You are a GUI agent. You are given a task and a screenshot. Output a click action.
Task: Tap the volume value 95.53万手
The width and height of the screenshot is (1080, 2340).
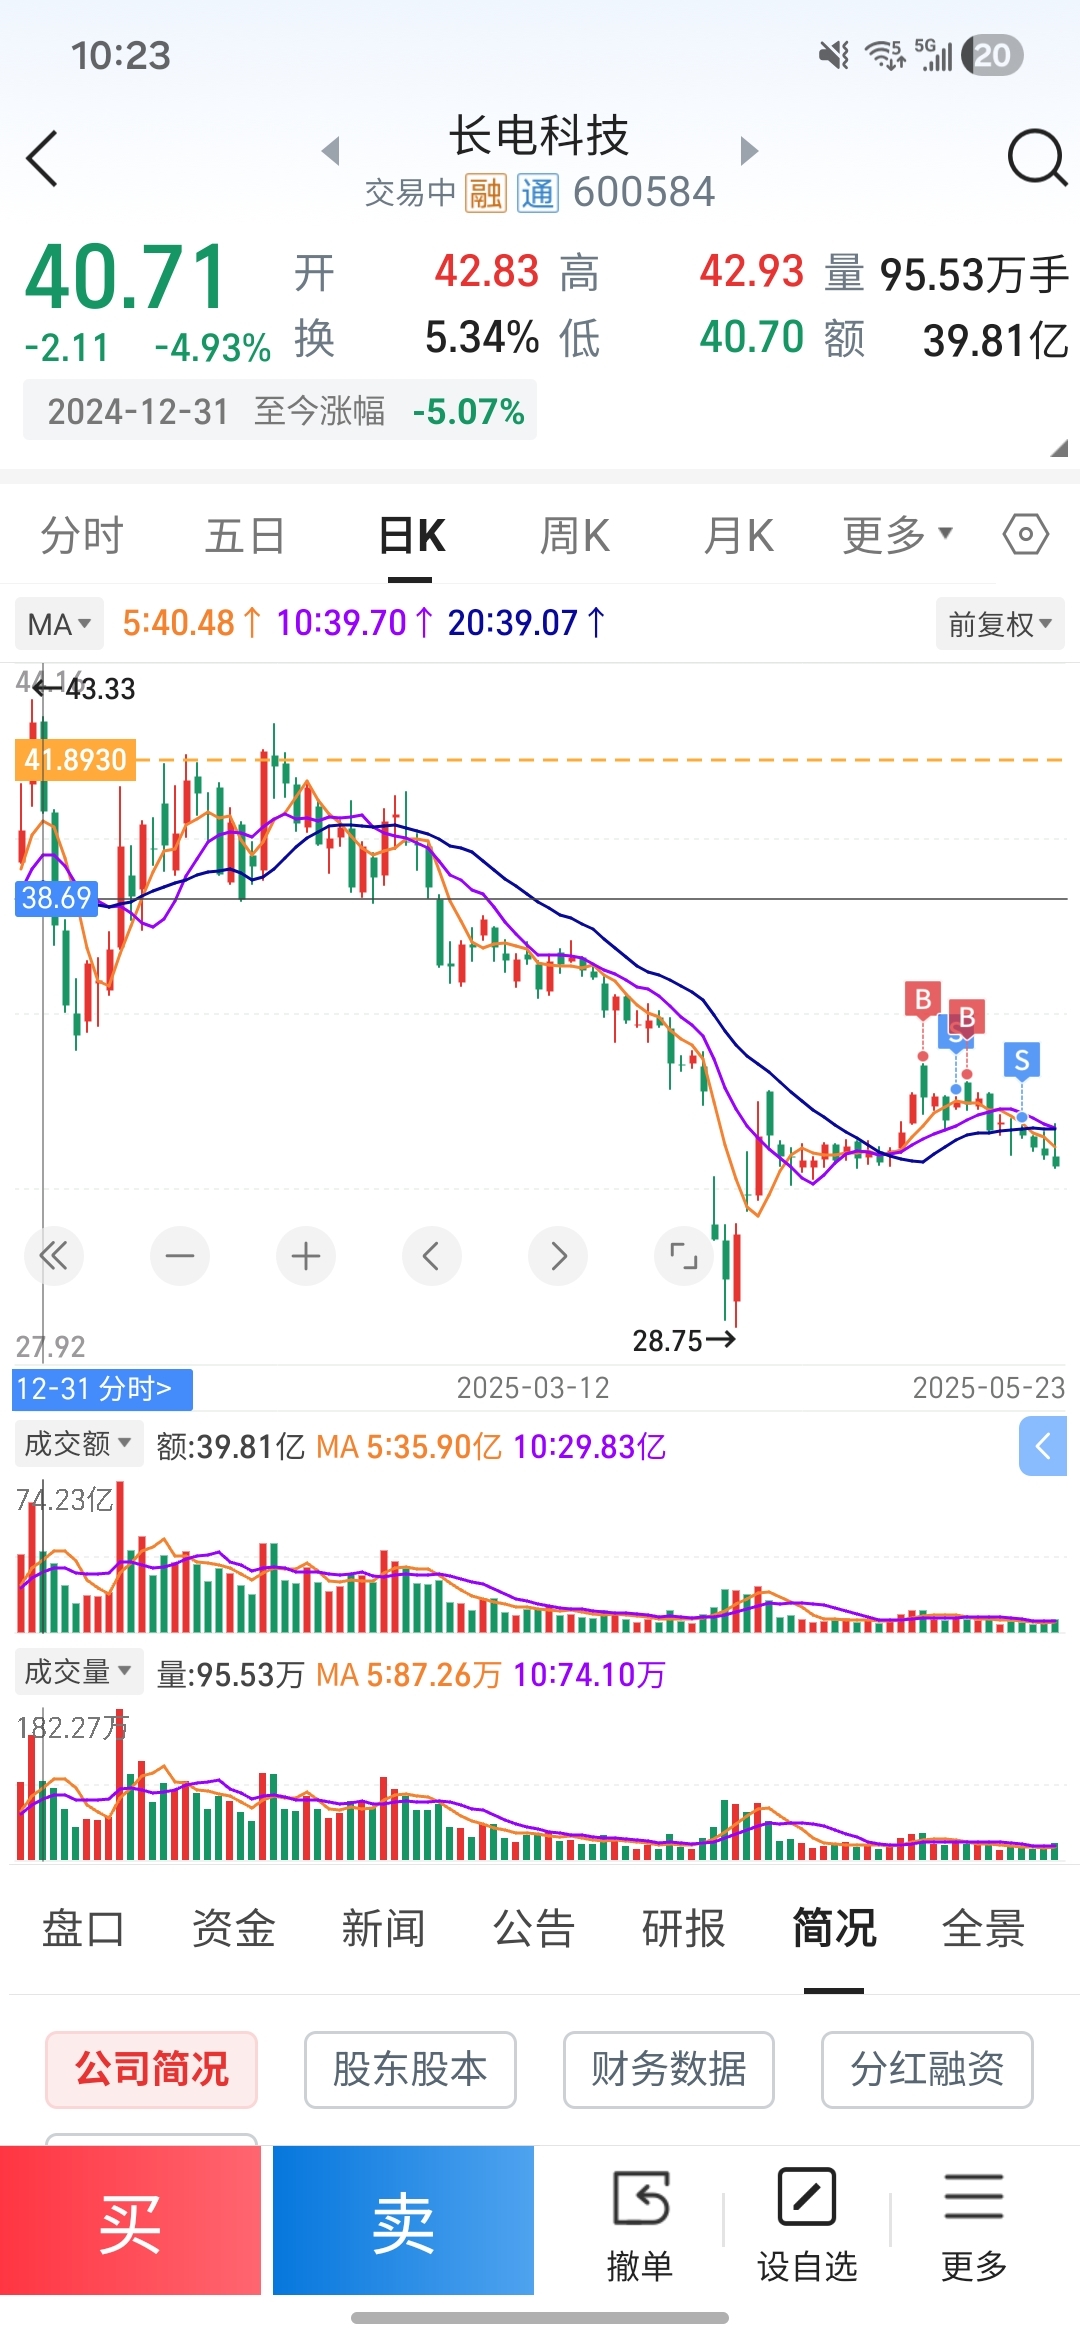974,275
